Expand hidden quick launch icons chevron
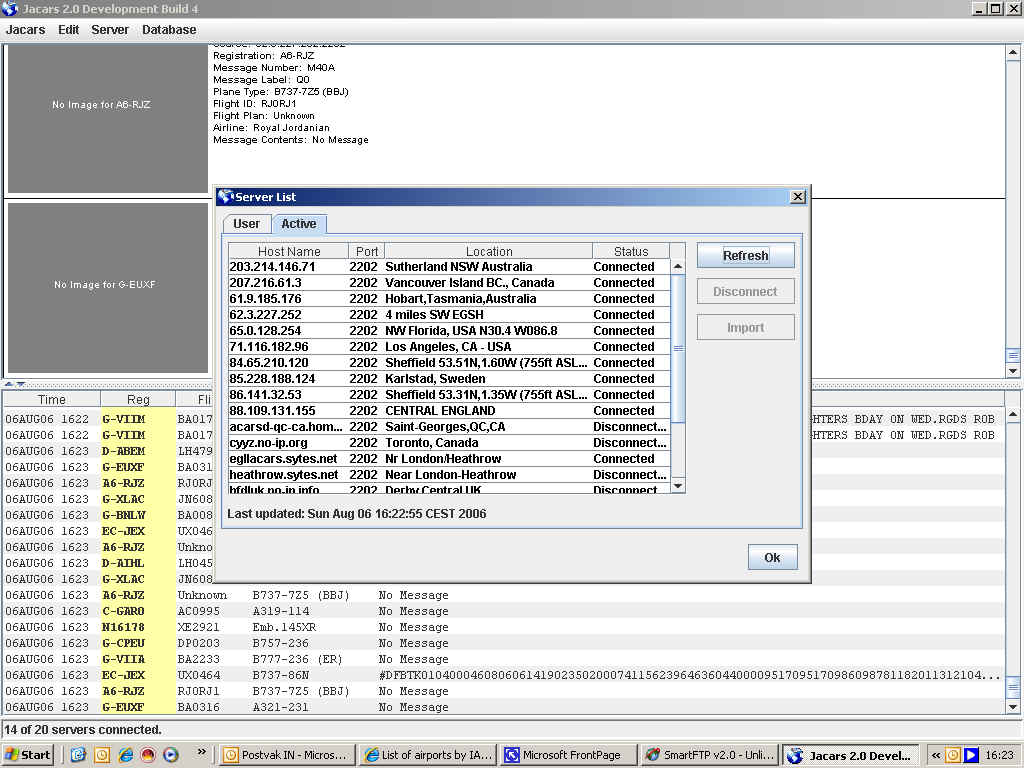1024x768 pixels. 201,752
